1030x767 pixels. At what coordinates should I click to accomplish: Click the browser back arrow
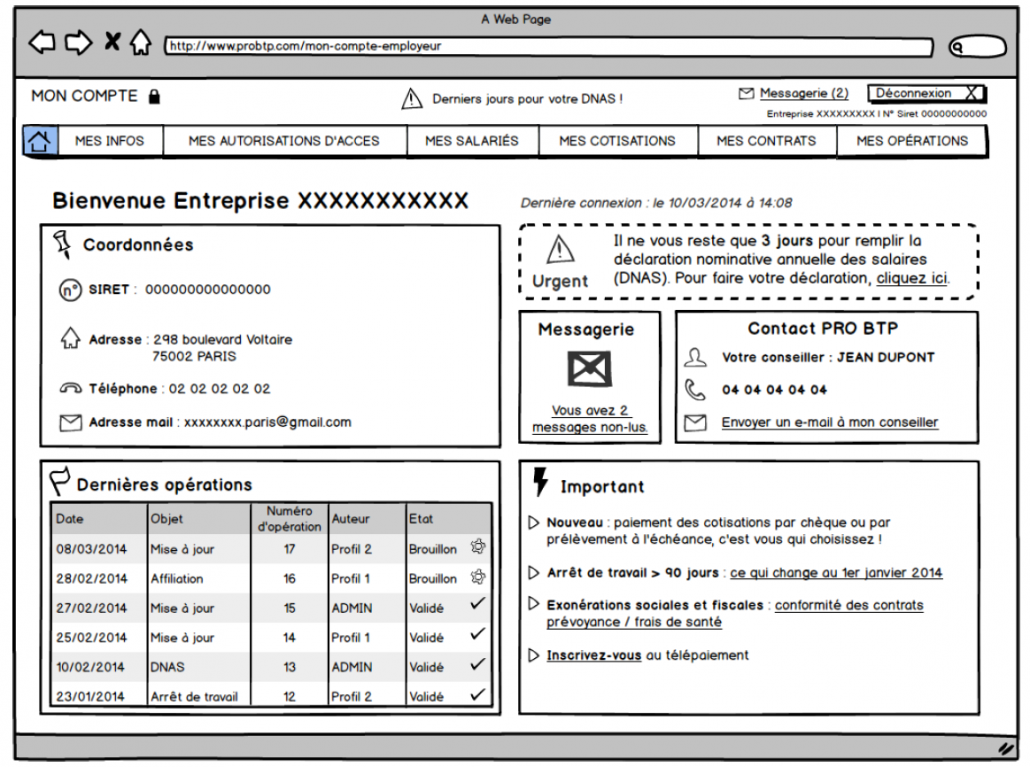(x=42, y=43)
